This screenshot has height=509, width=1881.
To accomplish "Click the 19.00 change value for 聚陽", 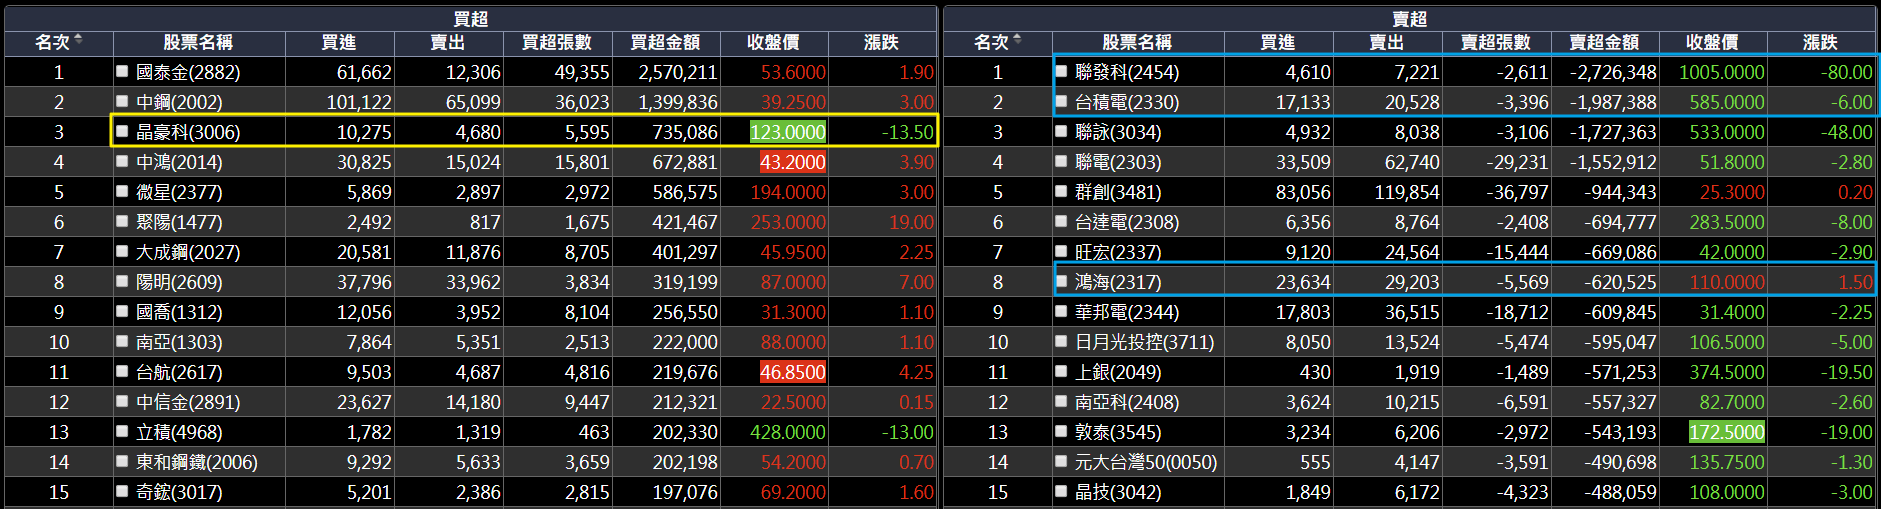I will tap(911, 222).
